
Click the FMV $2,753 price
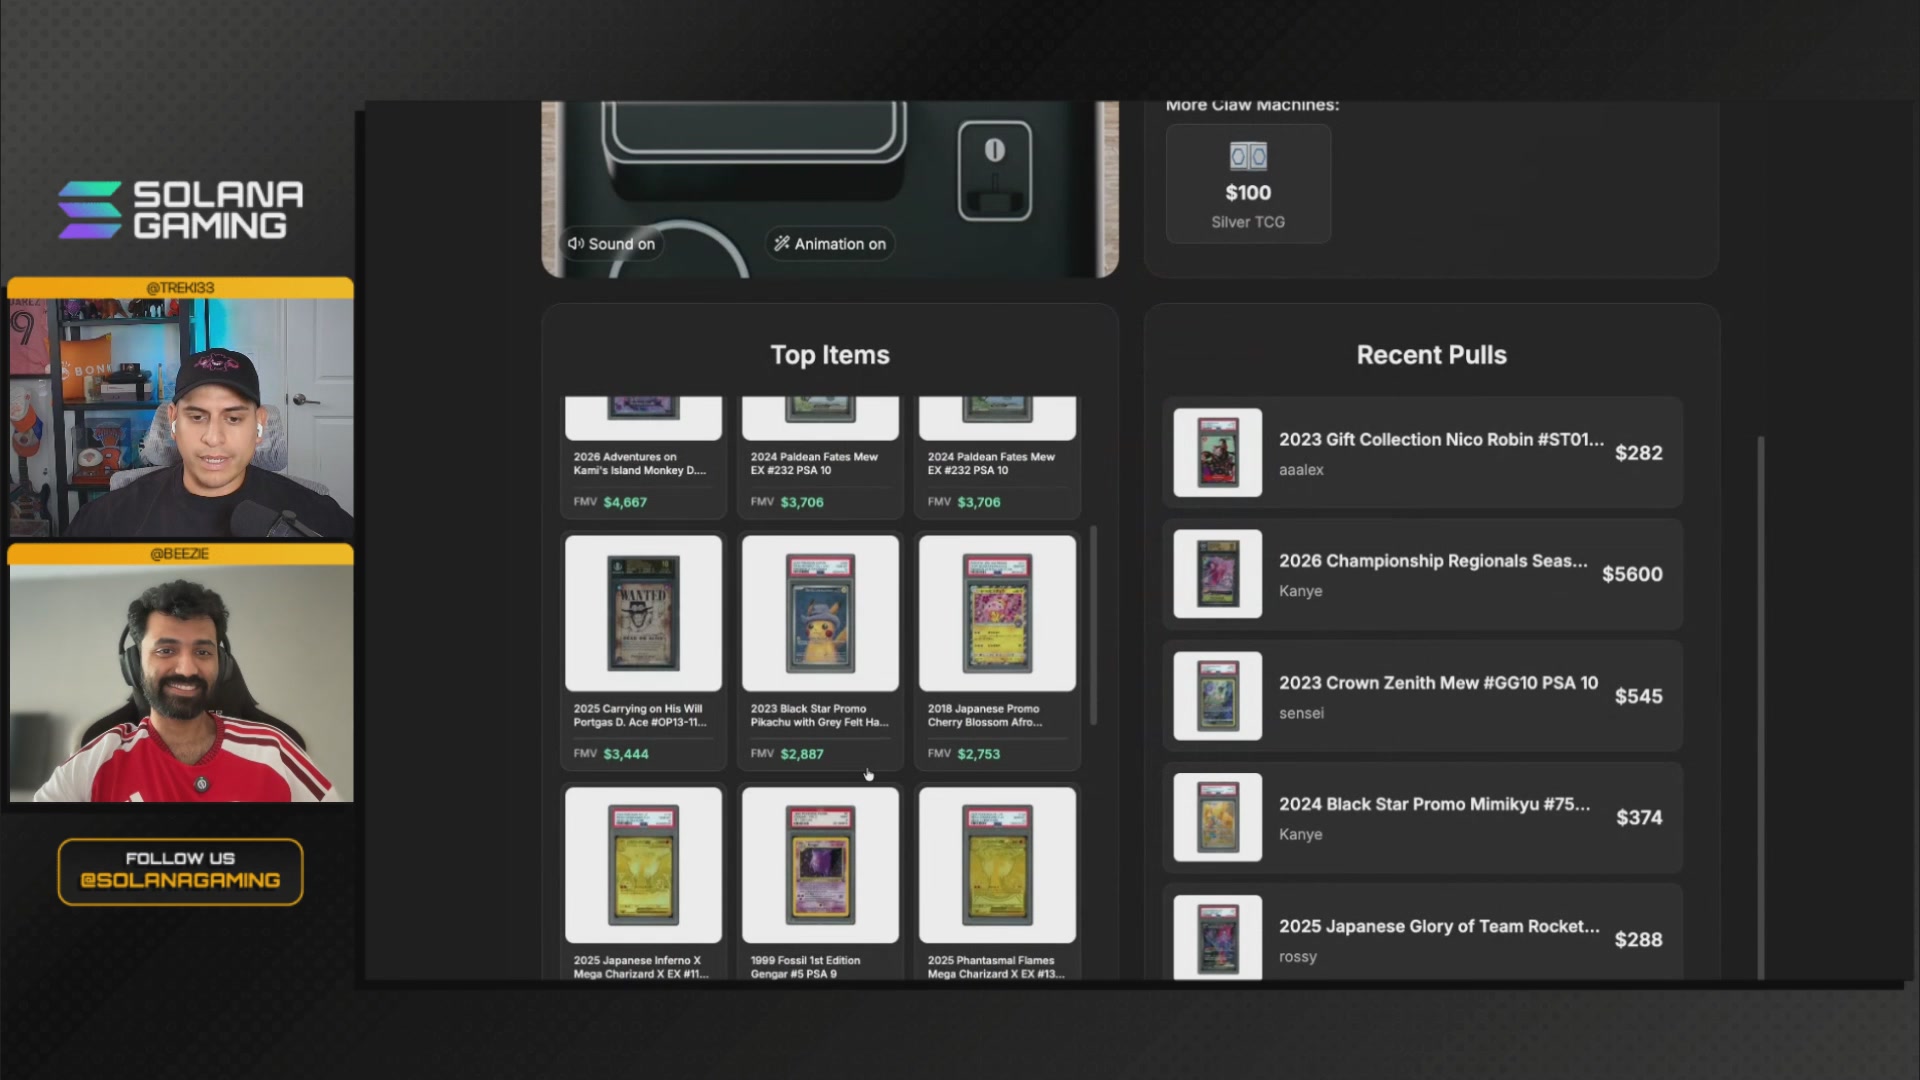click(x=964, y=754)
